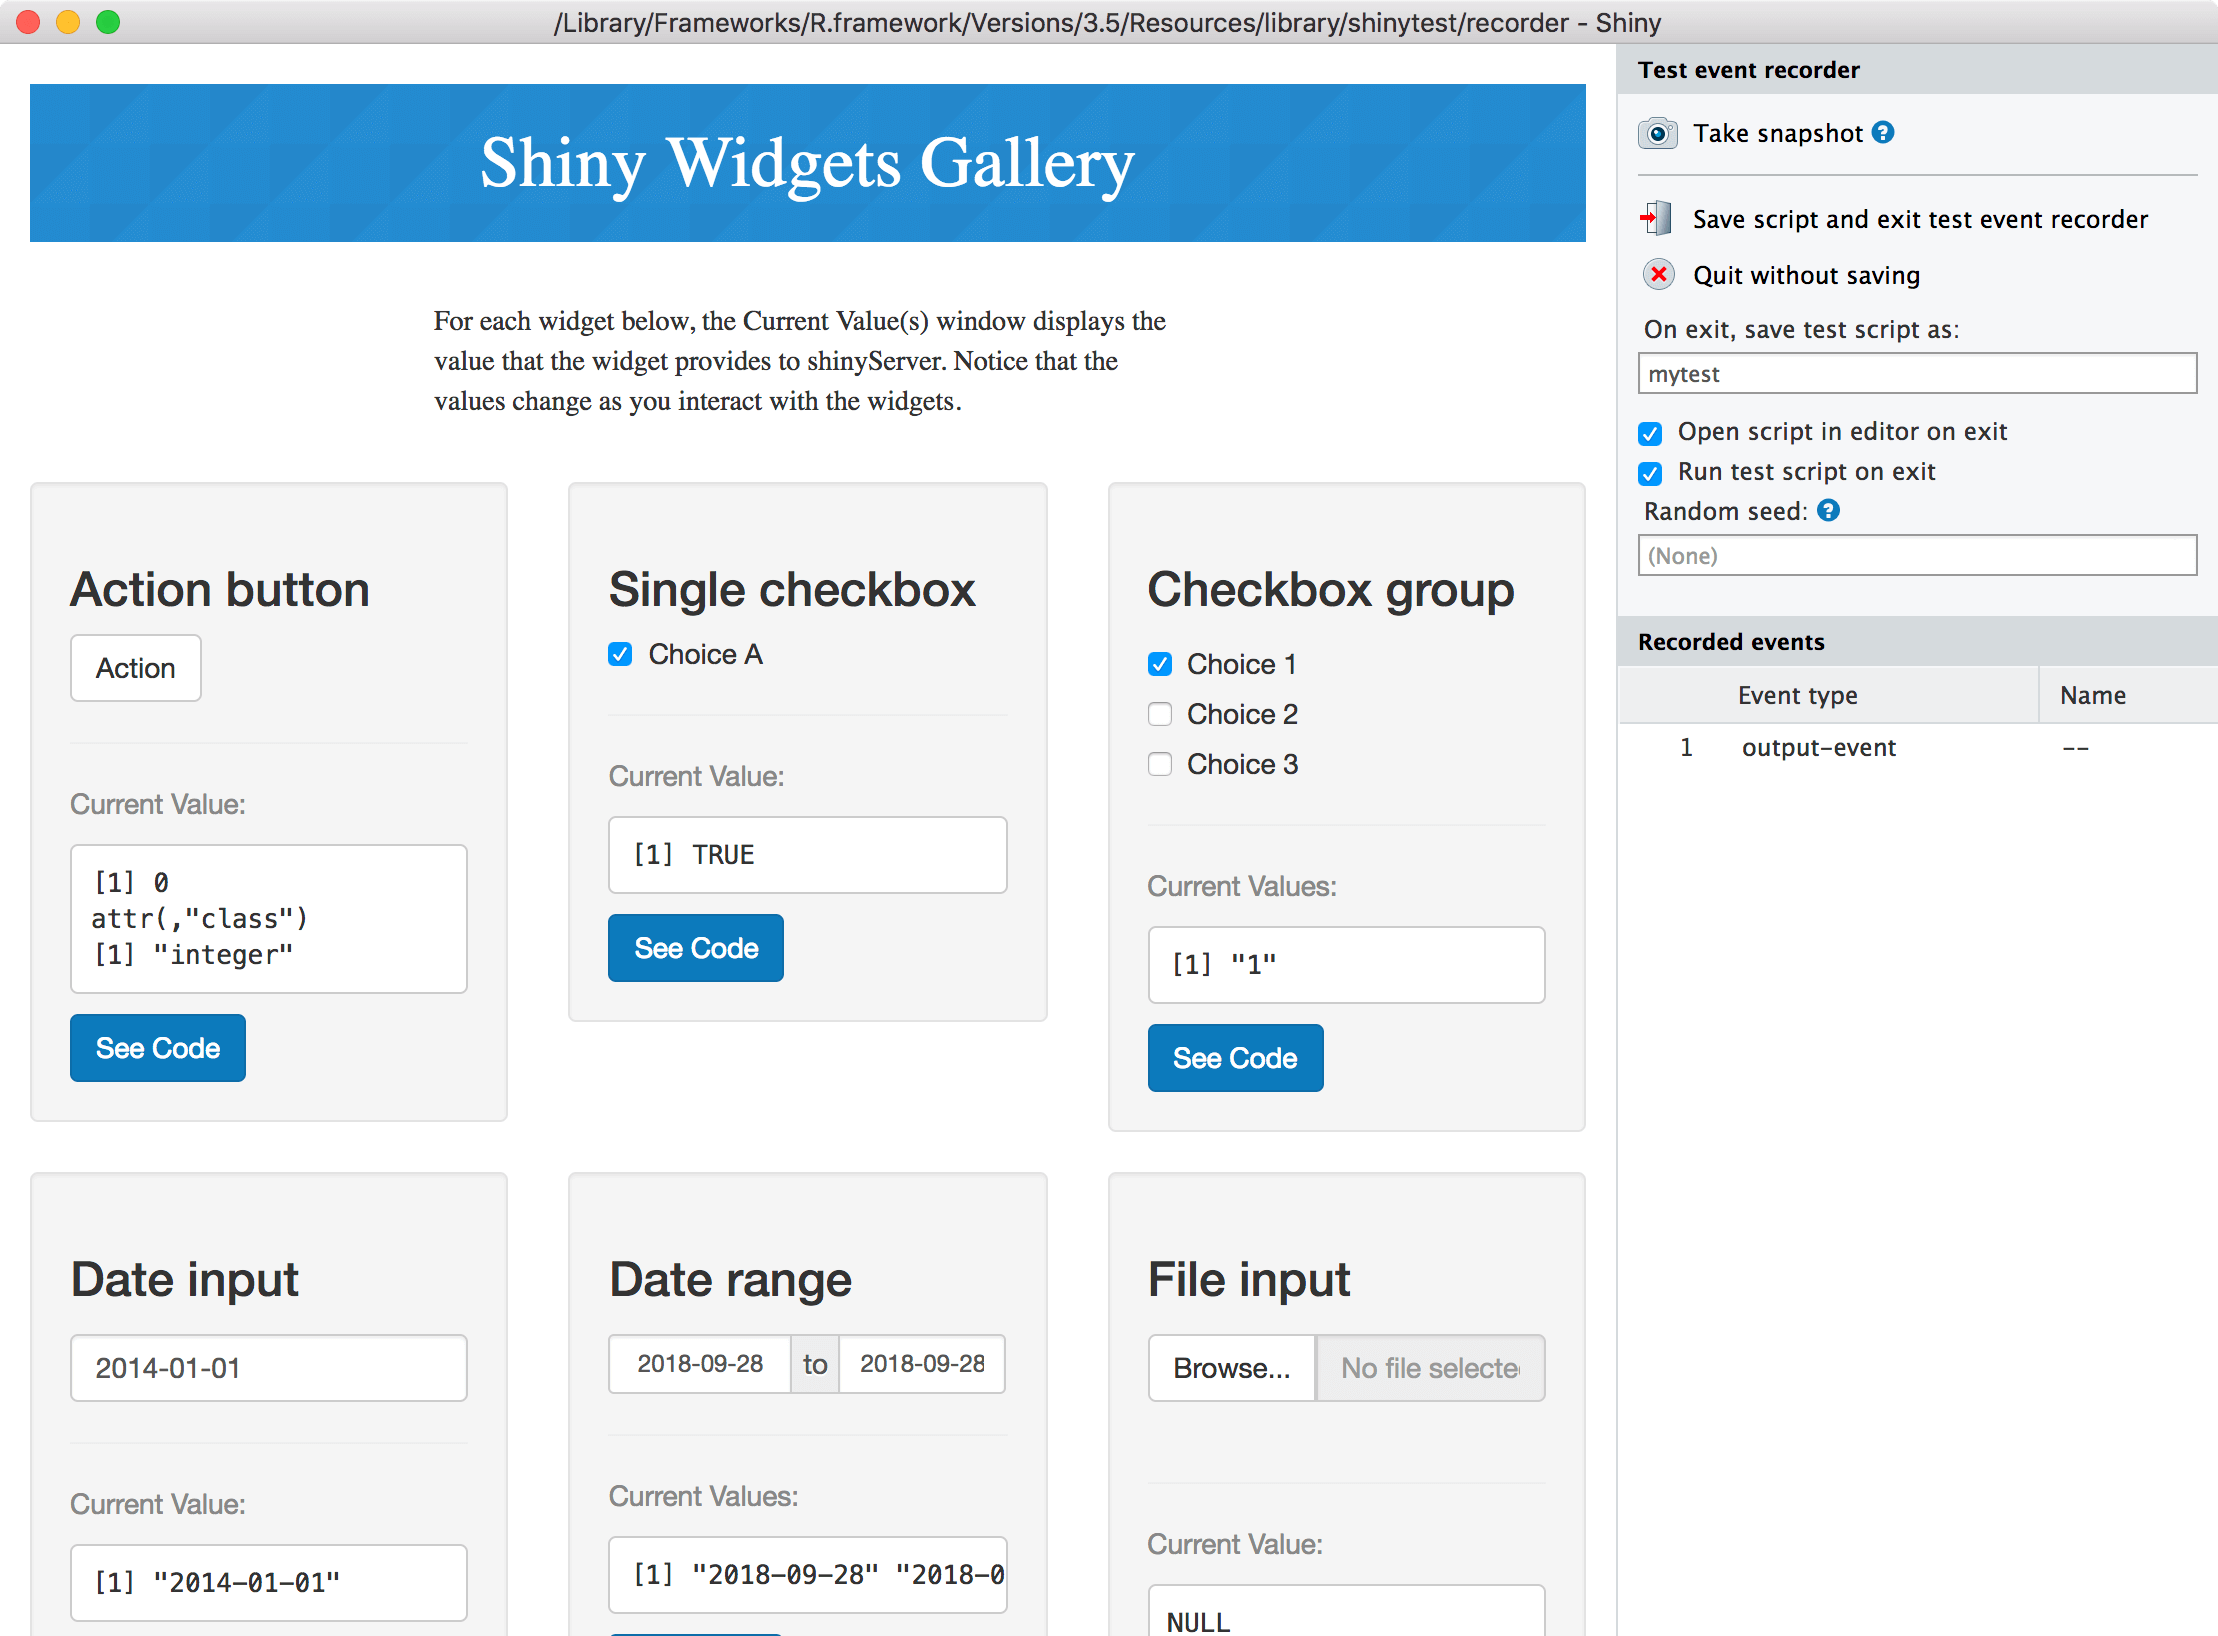The image size is (2218, 1636).
Task: Click the [1] TRUE current value box
Action: coord(808,855)
